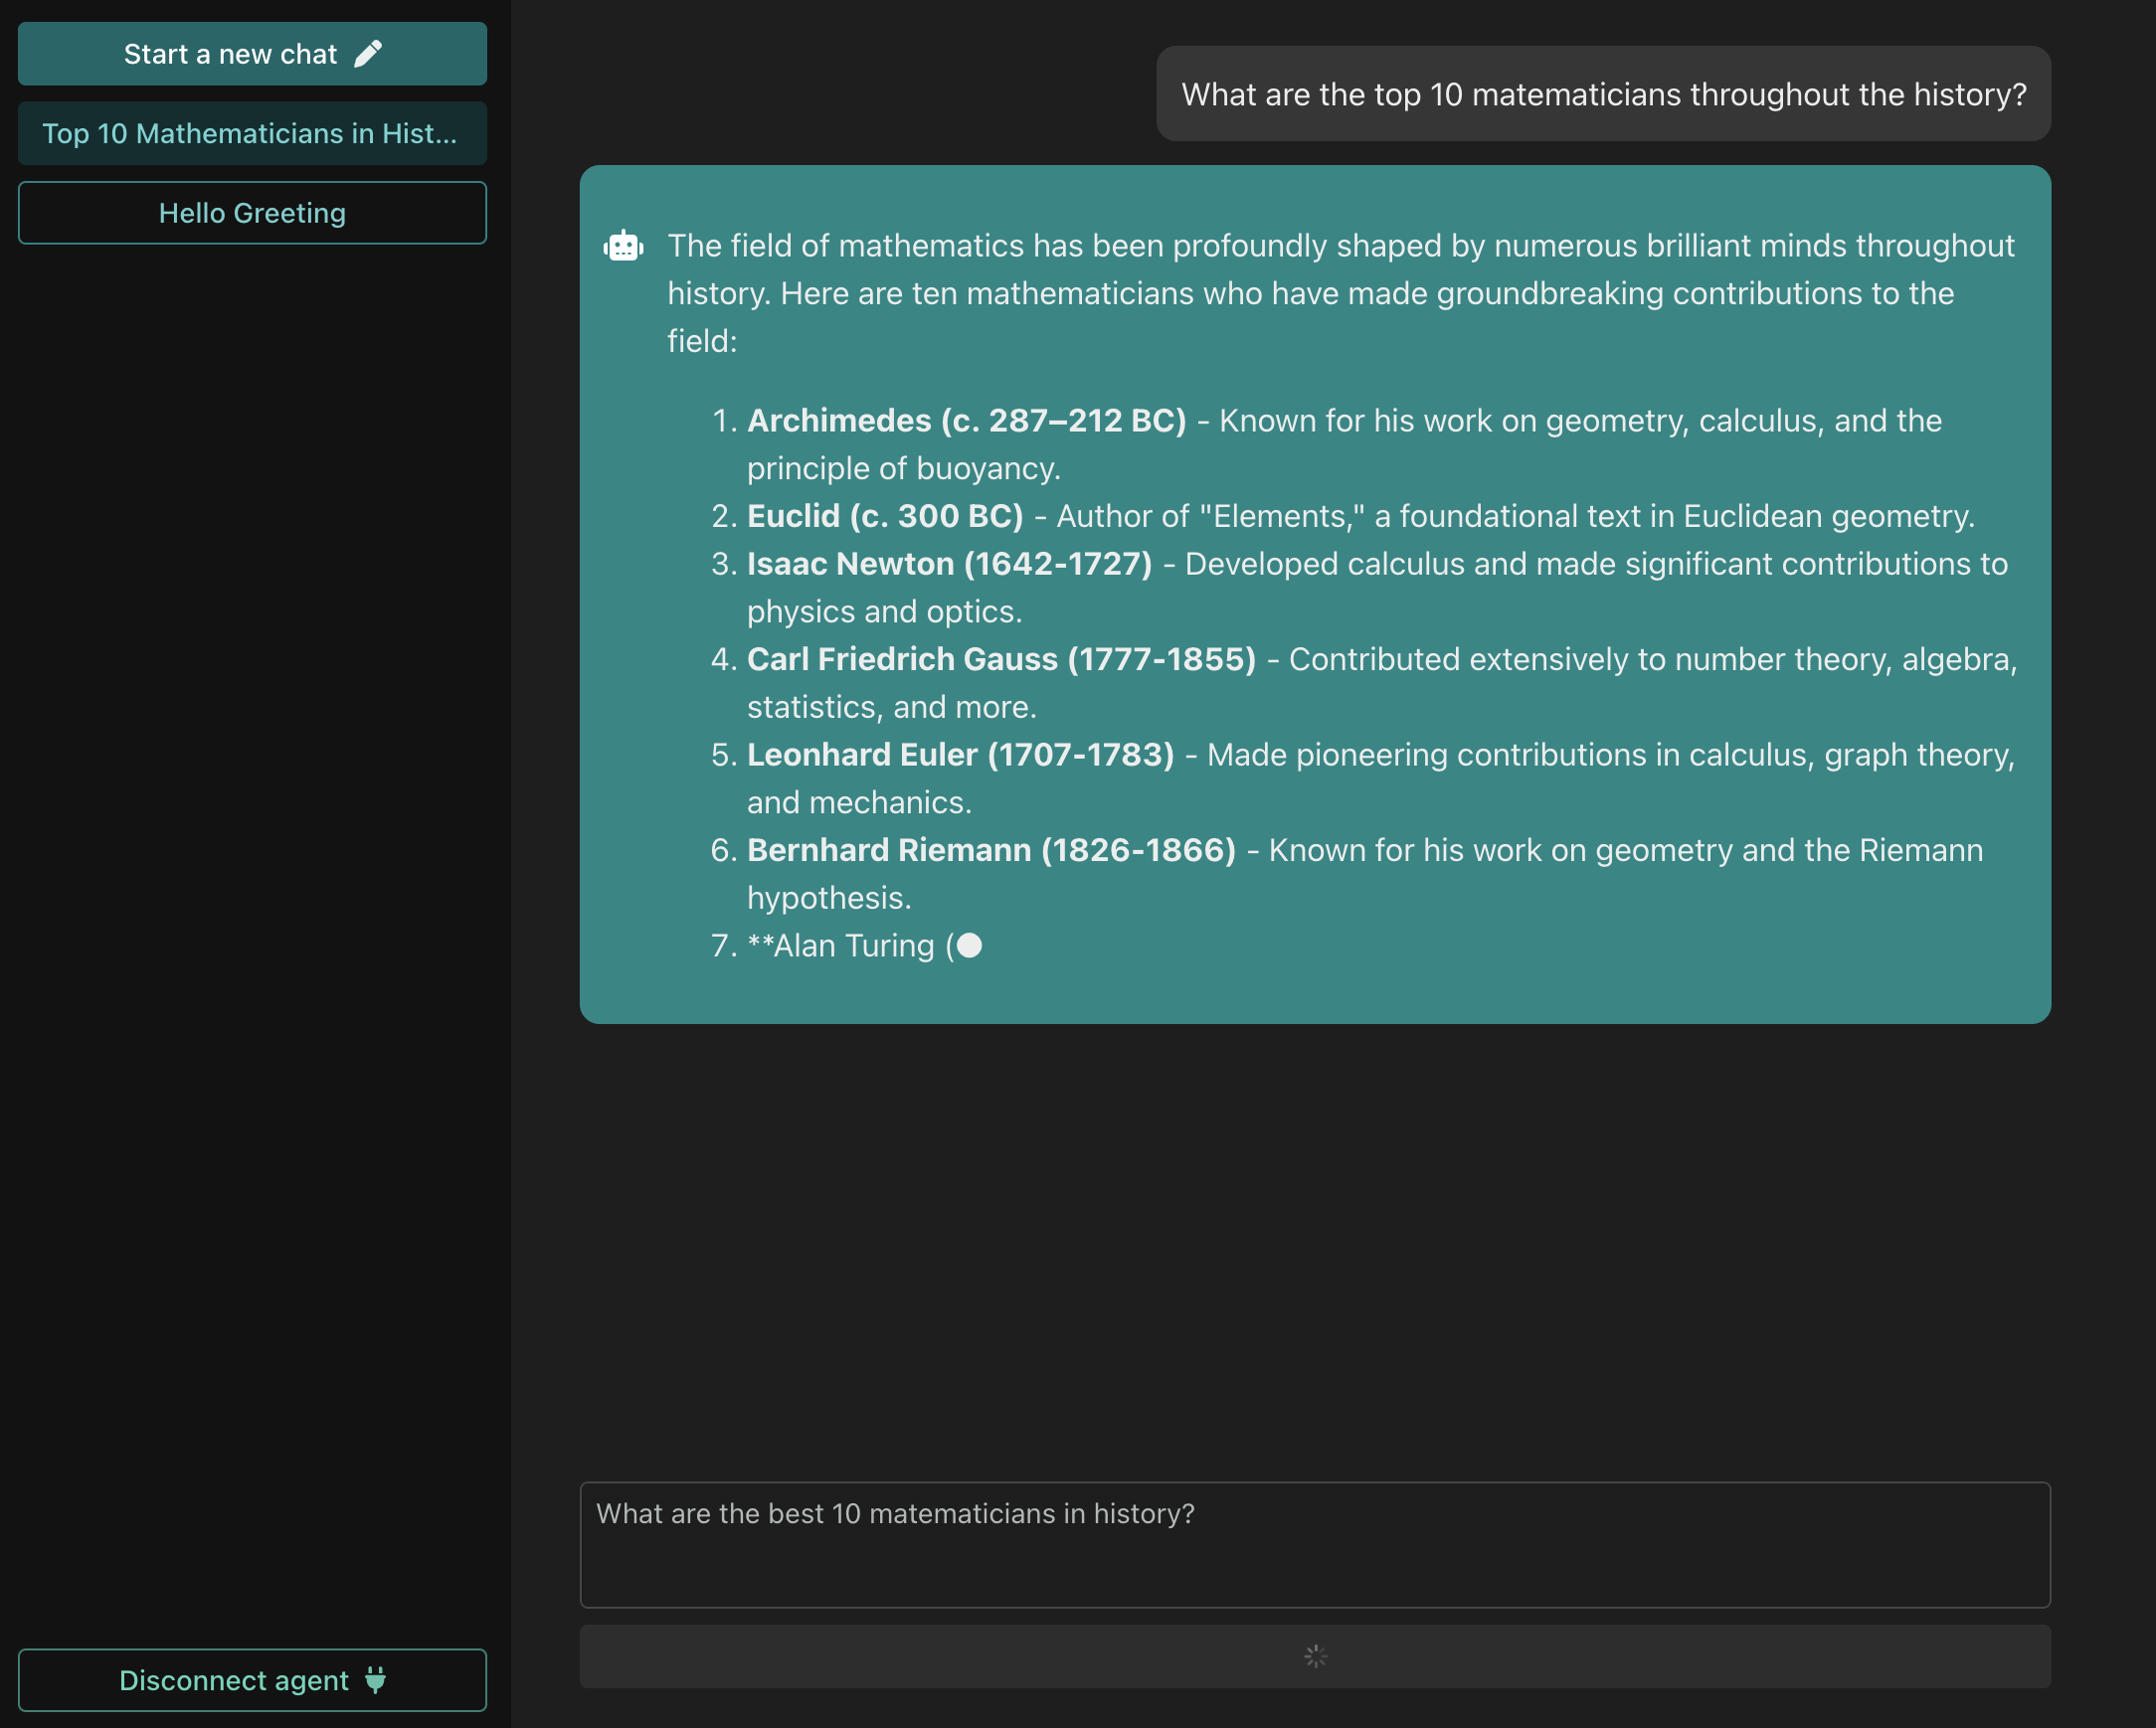Focus the message input text box

coord(1315,1545)
